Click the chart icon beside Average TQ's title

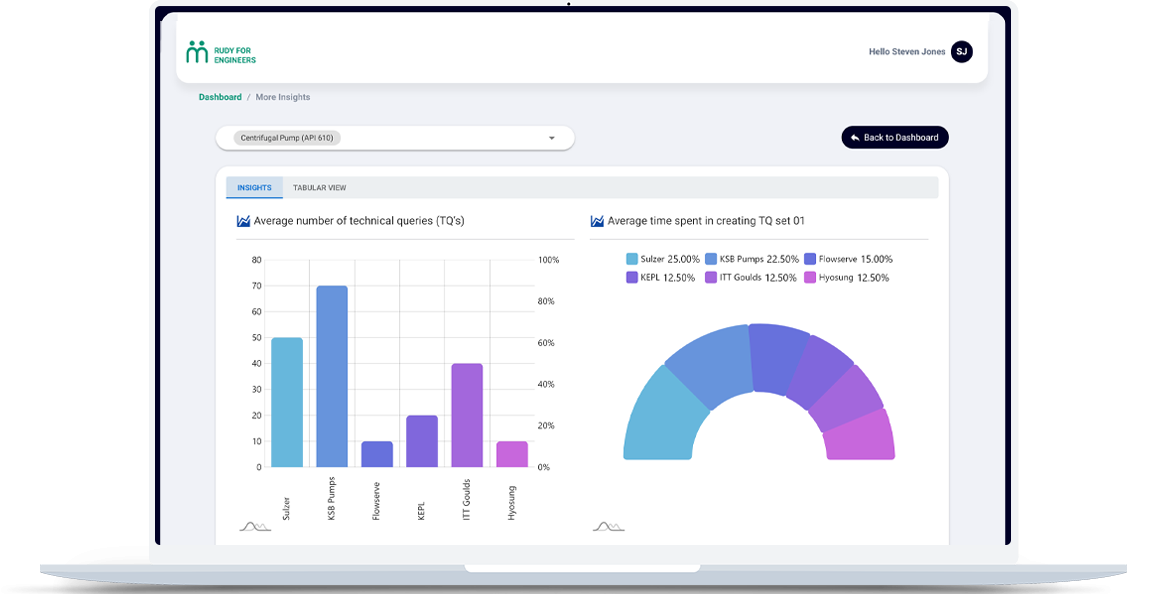point(243,220)
